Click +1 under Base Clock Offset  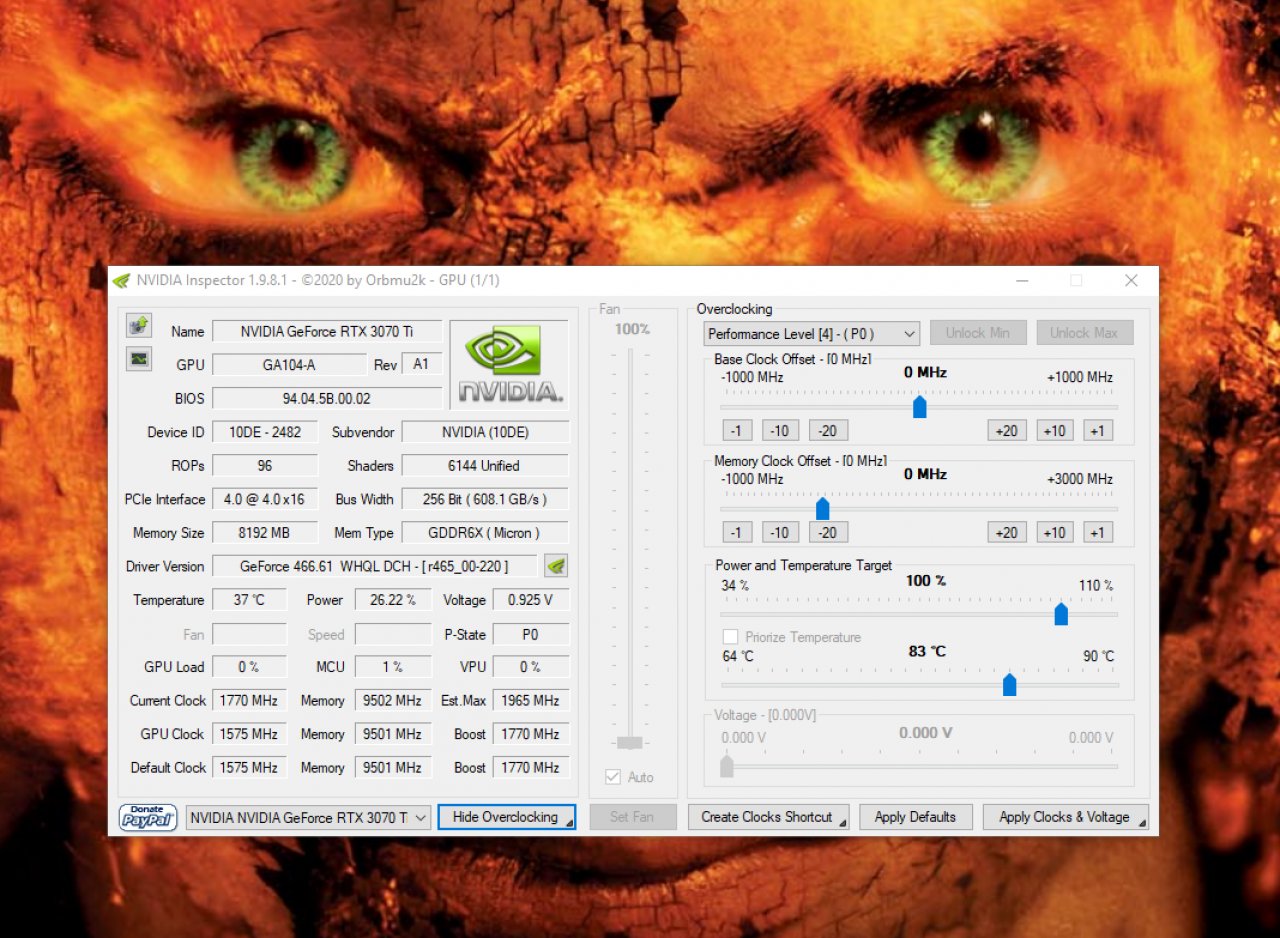point(1098,430)
